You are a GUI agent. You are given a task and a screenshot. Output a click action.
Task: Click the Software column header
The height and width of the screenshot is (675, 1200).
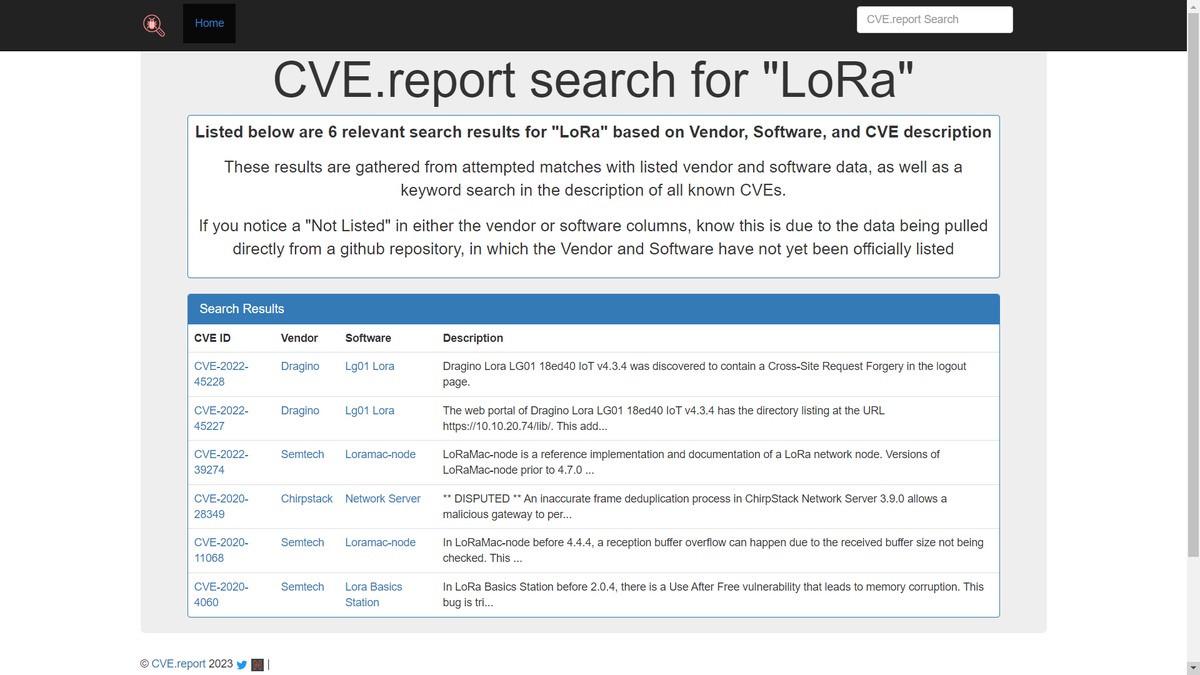click(x=368, y=338)
